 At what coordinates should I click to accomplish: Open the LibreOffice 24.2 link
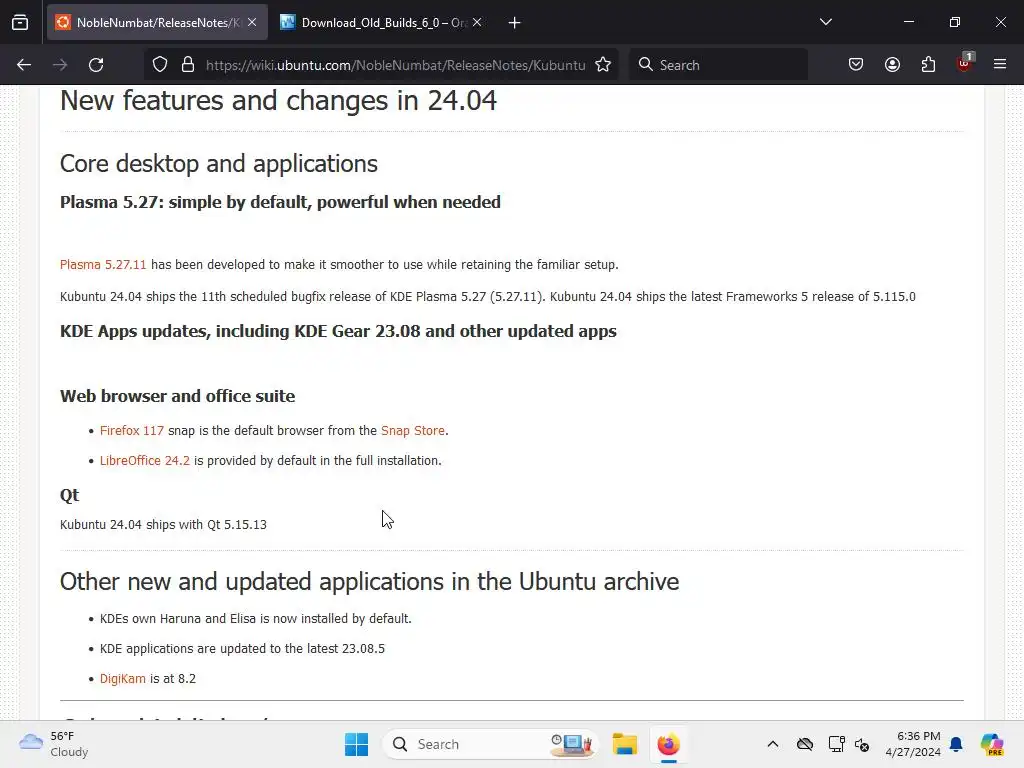[145, 460]
